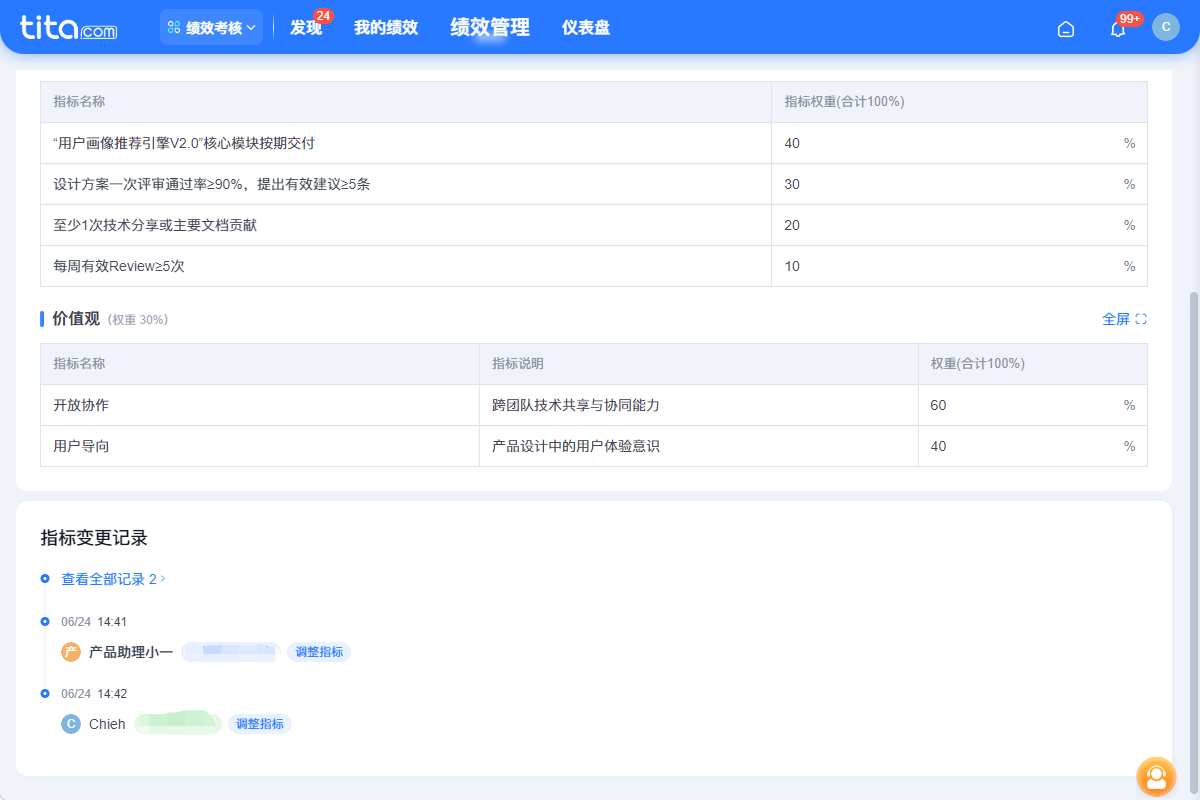Expand 查看全部记录 to view all records

point(105,578)
